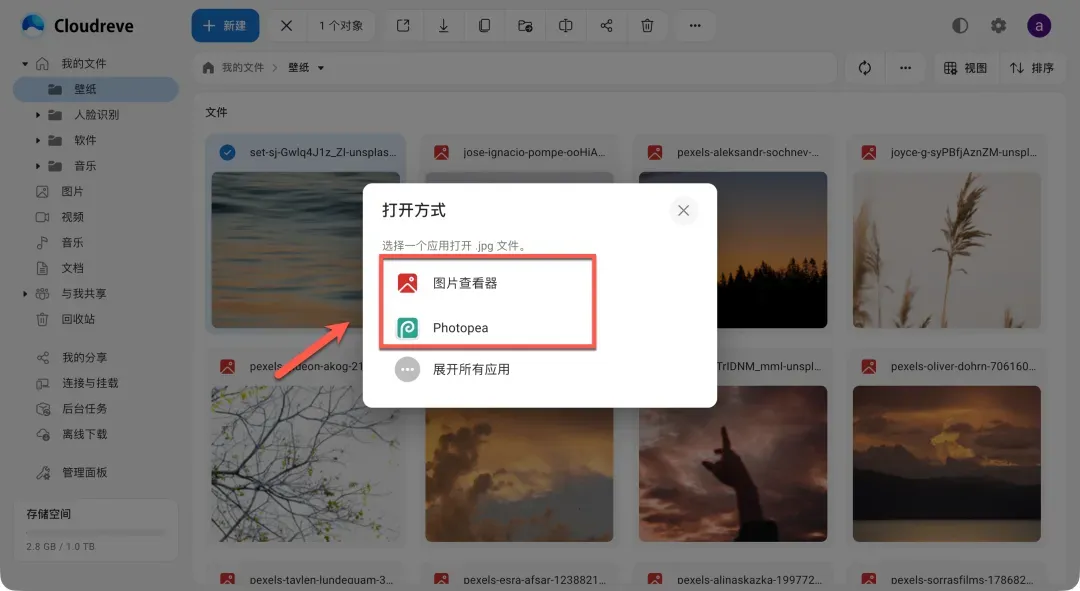Toggle dark mode with the contrast icon

pyautogui.click(x=960, y=26)
